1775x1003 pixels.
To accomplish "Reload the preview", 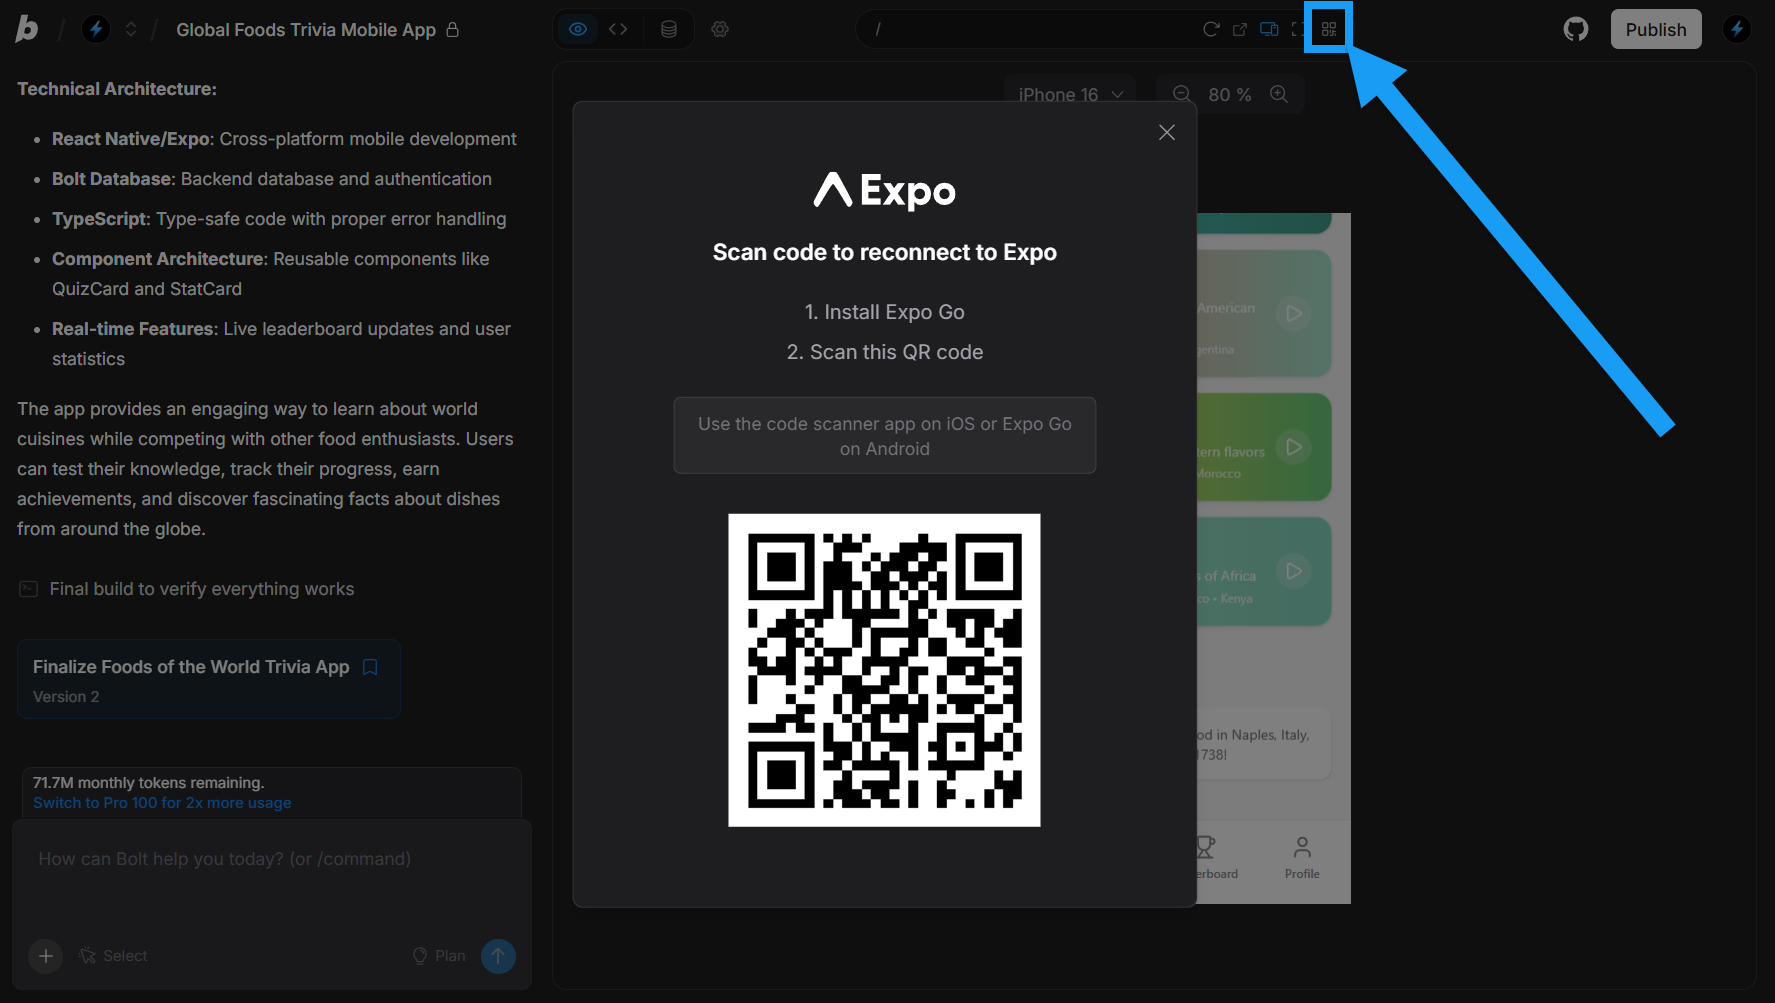I will [1211, 29].
